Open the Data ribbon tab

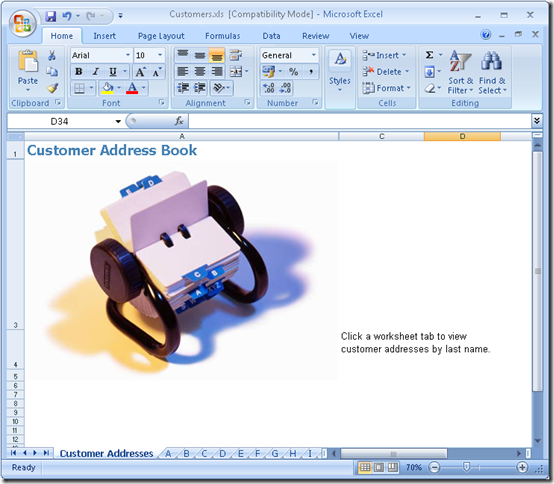tap(271, 36)
